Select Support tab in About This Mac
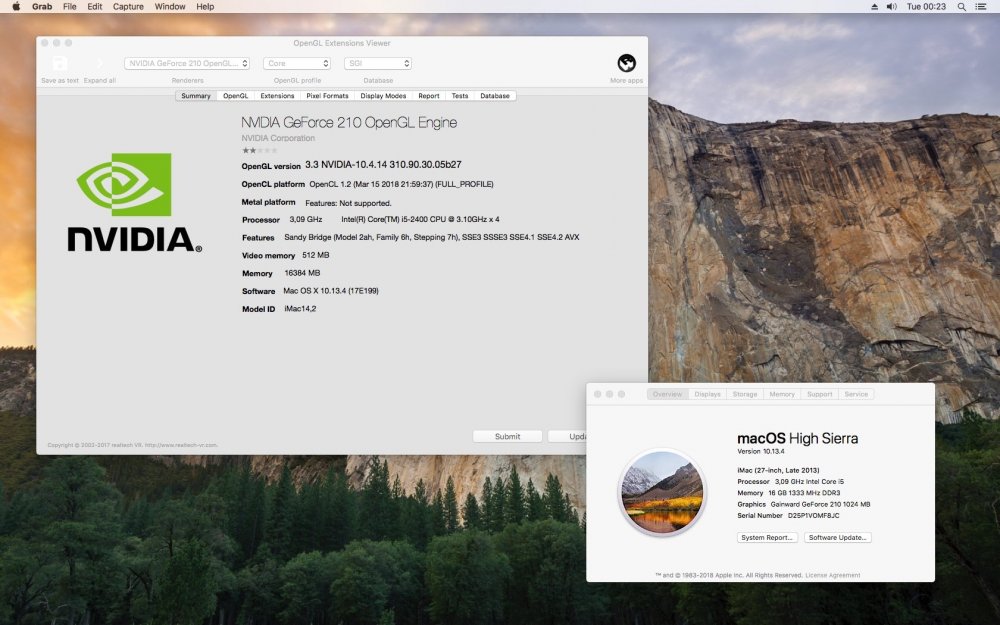 coord(820,394)
